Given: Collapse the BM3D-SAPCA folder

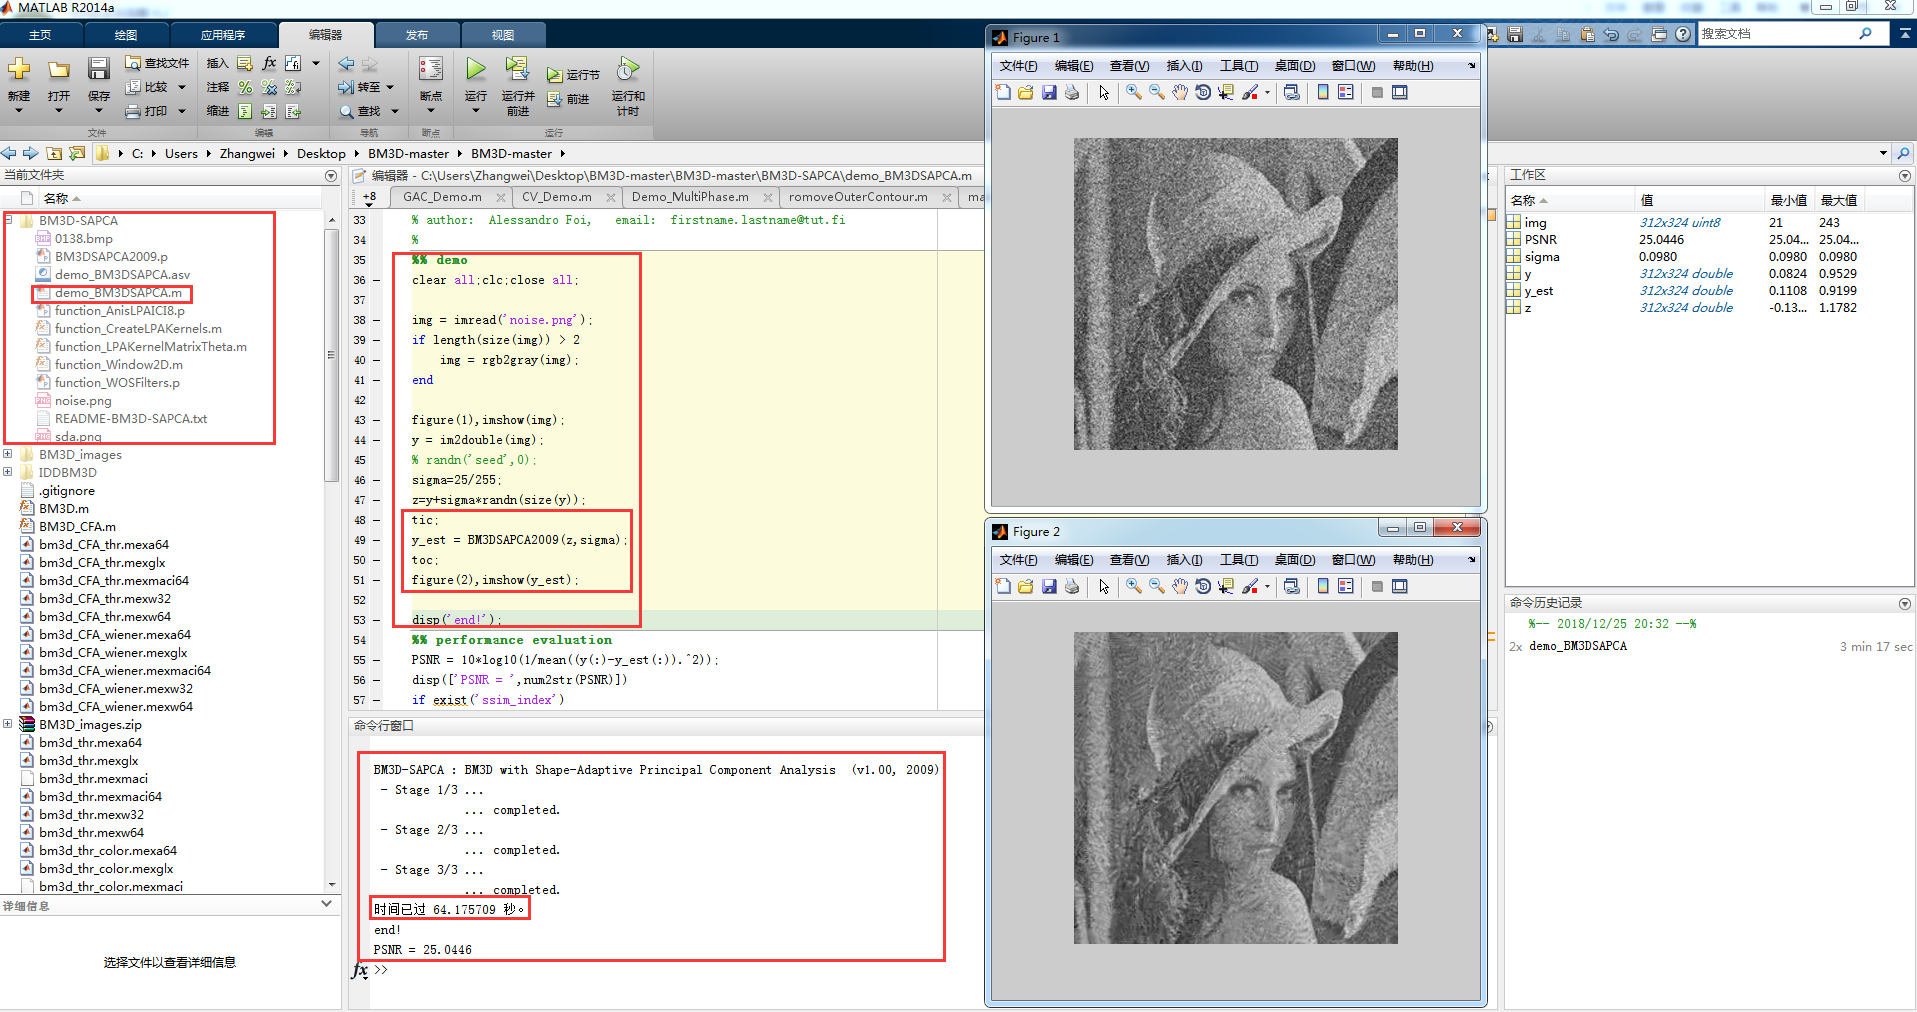Looking at the screenshot, I should pos(8,221).
